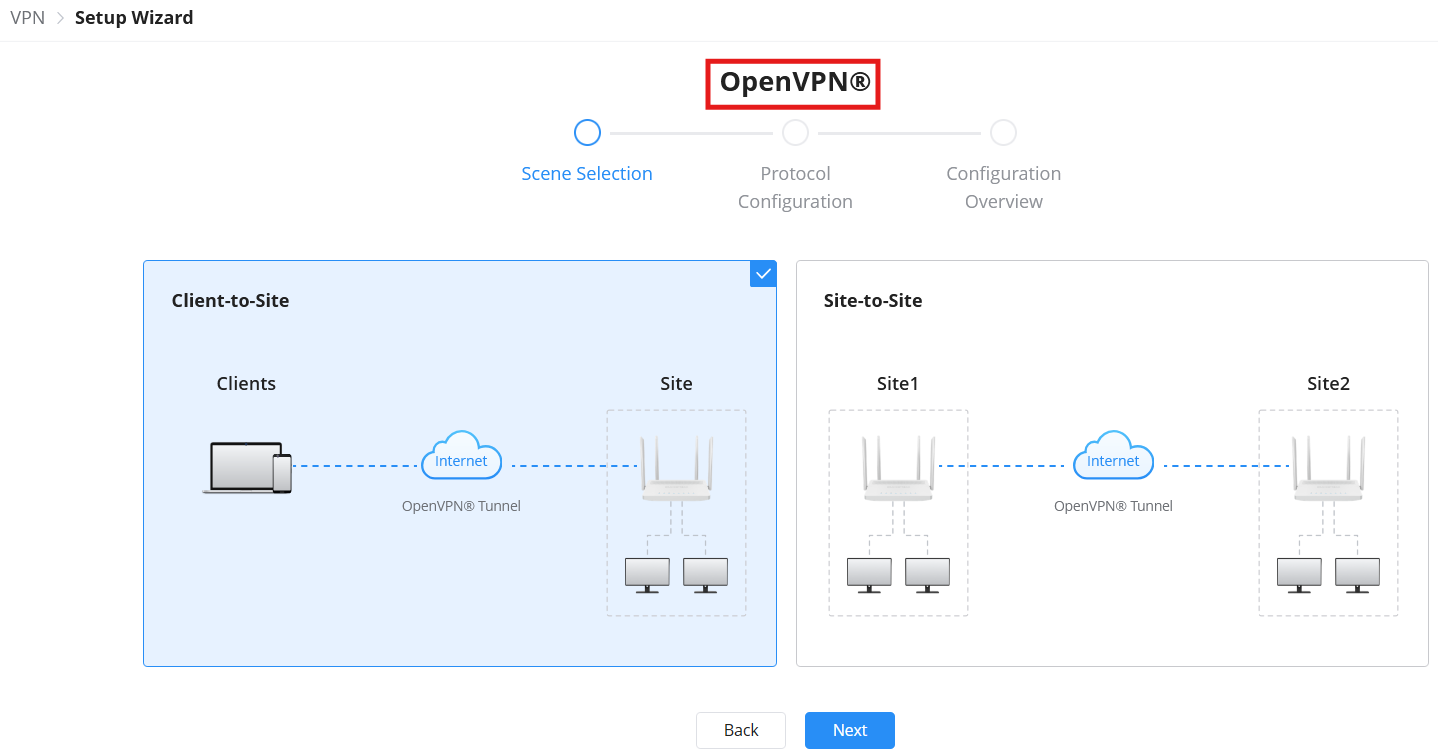1438x756 pixels.
Task: Click the right monitor in the Site2 group
Action: click(1357, 576)
